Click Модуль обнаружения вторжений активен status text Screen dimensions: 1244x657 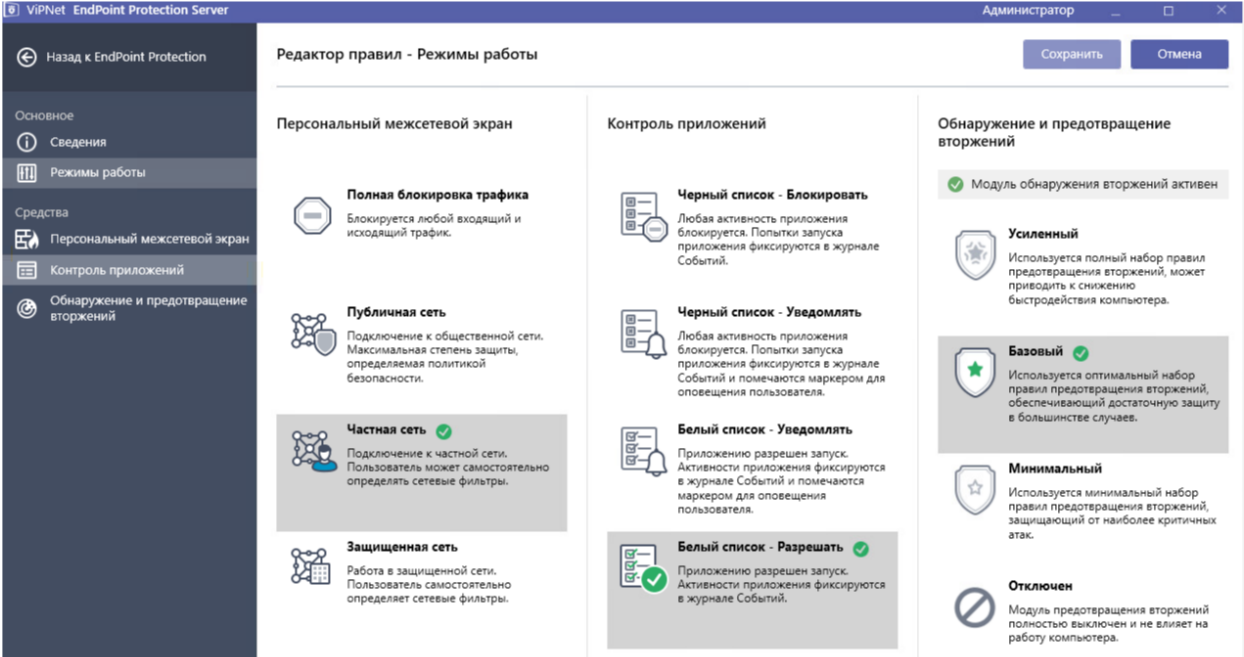click(x=1094, y=184)
